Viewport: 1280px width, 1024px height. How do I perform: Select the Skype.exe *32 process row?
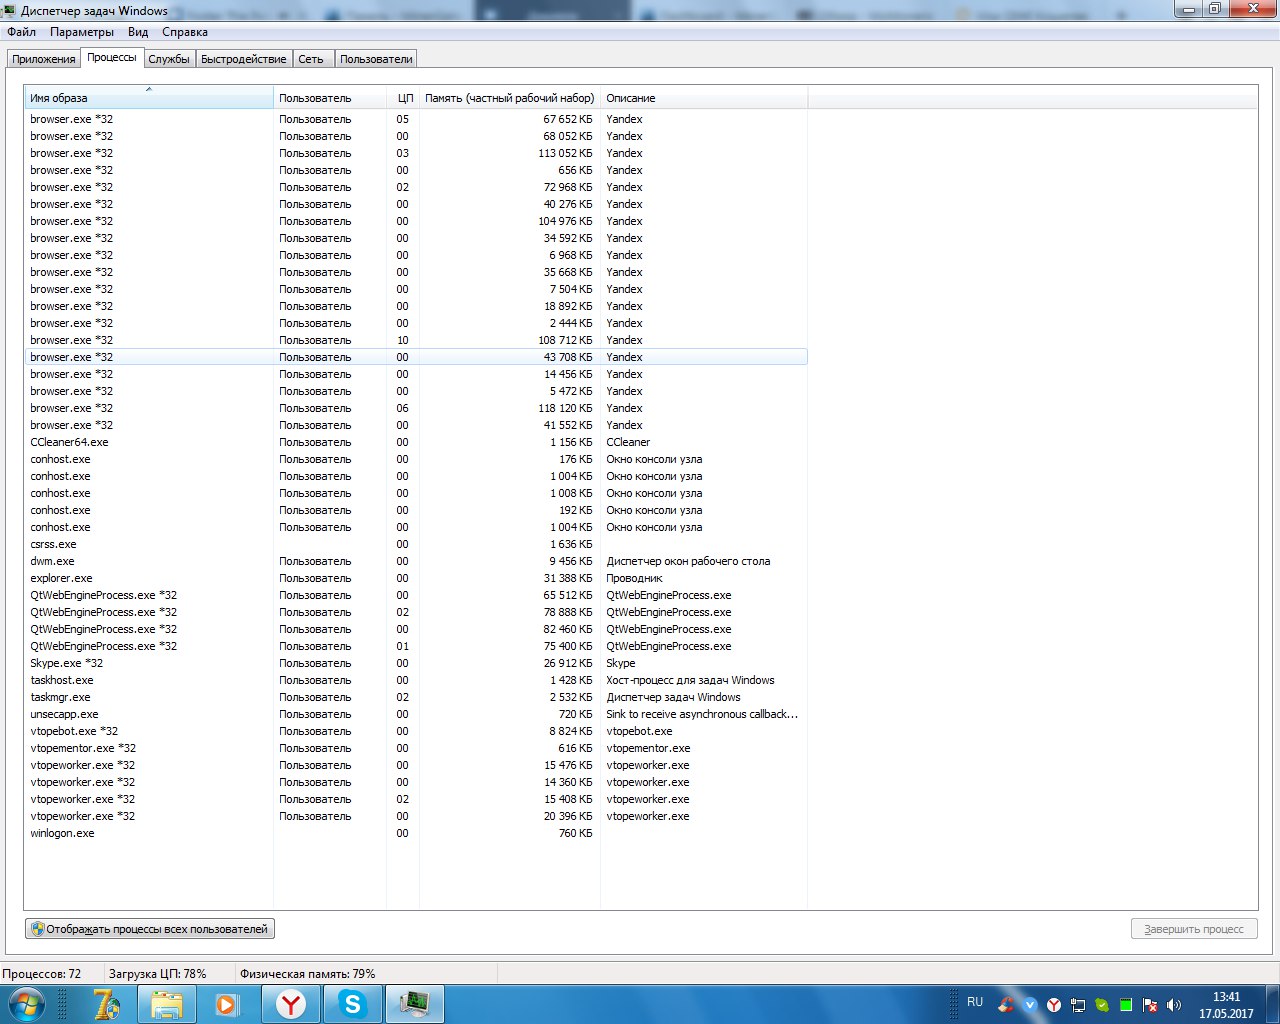[67, 663]
